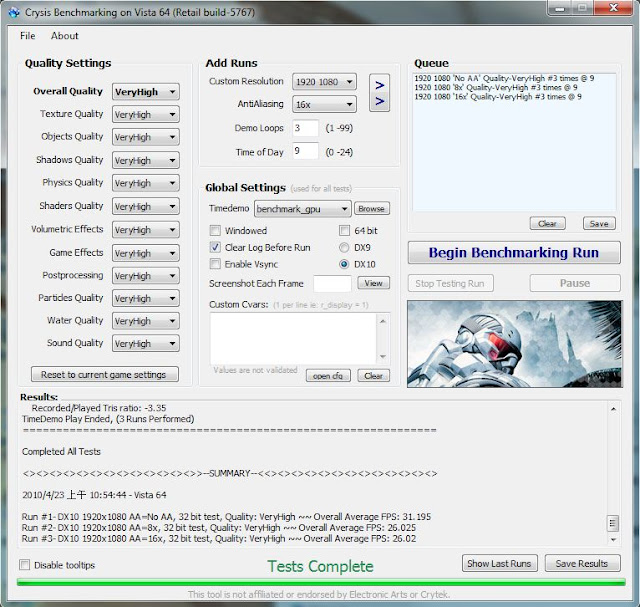Open the Texture Quality dropdown
This screenshot has width=640, height=607.
[146, 115]
